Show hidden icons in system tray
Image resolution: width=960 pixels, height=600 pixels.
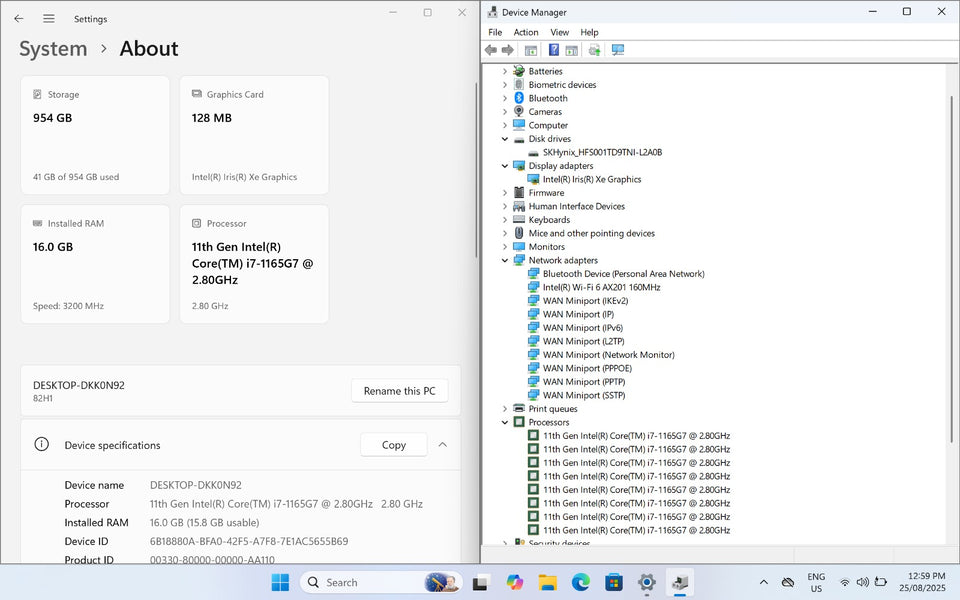(x=763, y=582)
